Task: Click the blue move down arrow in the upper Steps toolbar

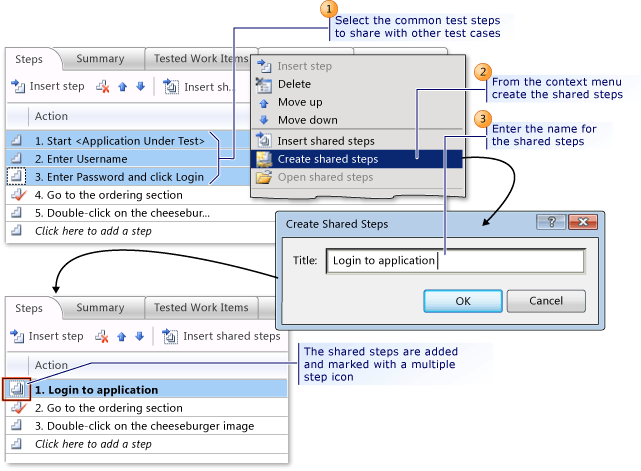Action: (x=140, y=87)
